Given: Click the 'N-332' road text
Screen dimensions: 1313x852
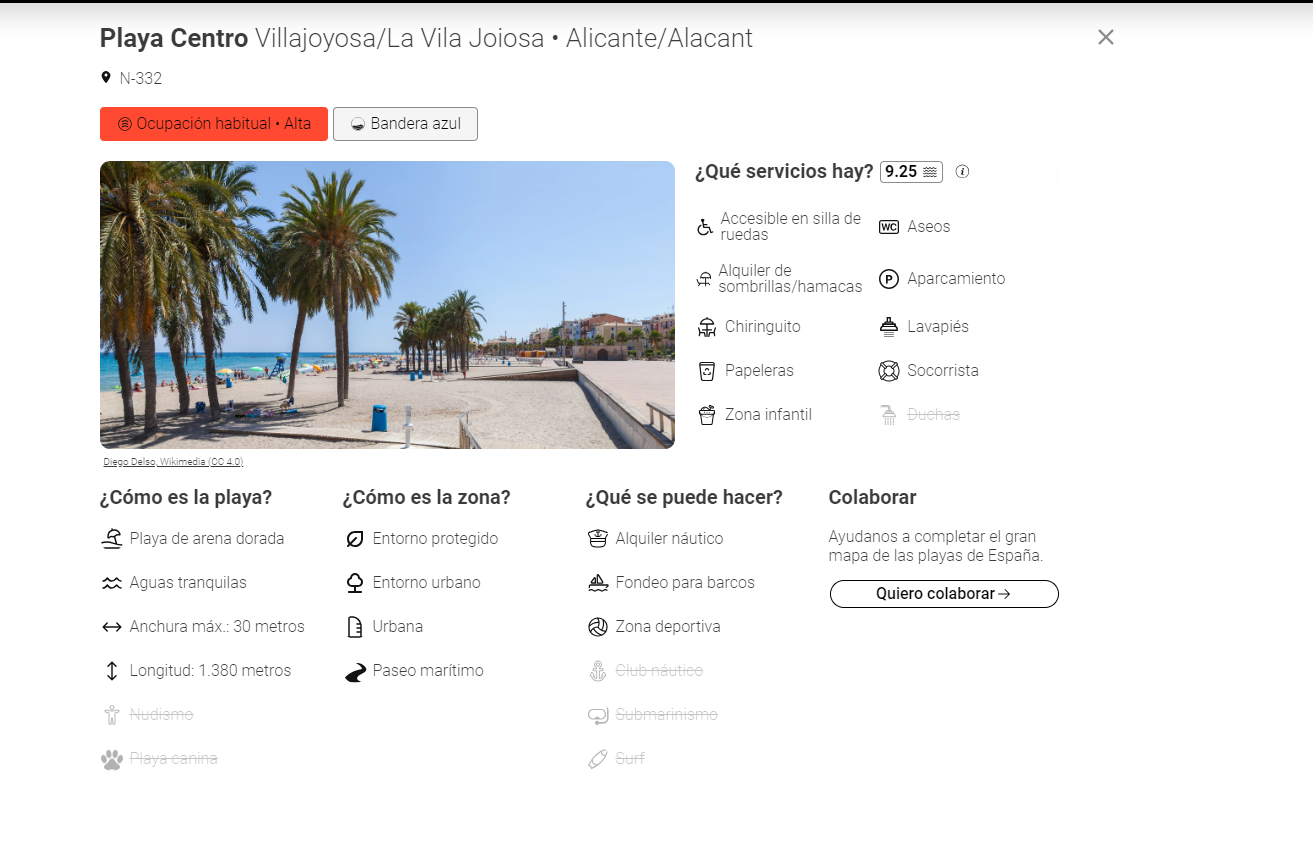Looking at the screenshot, I should [x=141, y=78].
